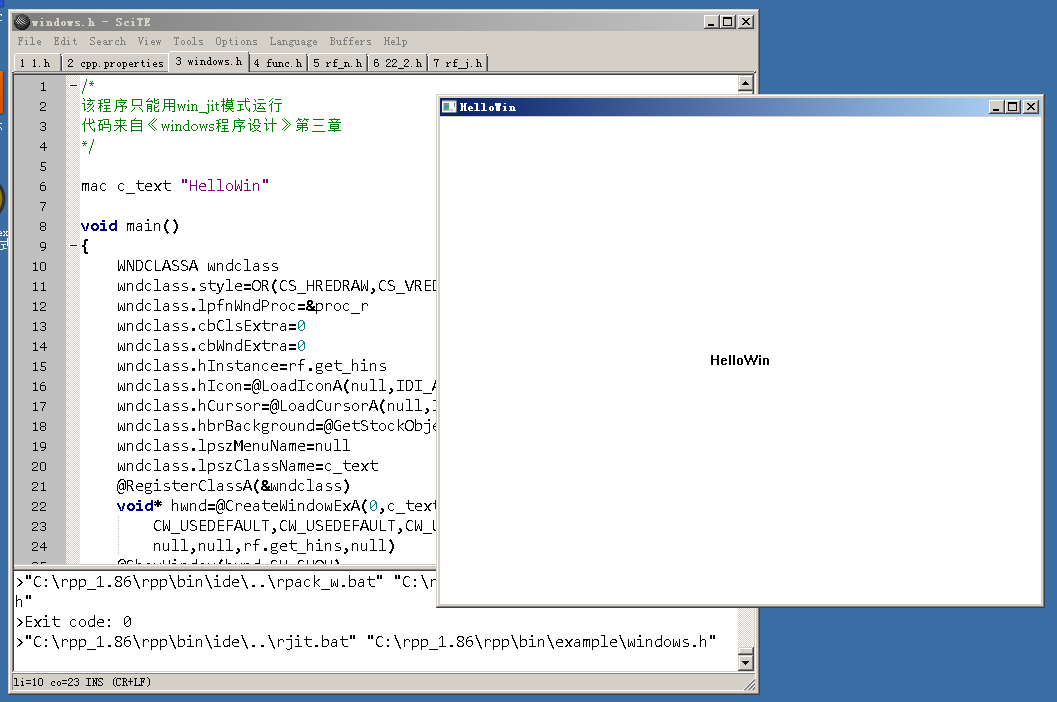
Task: Click 'wndclass.hInstance=rf.get_hins' line
Action: point(251,366)
